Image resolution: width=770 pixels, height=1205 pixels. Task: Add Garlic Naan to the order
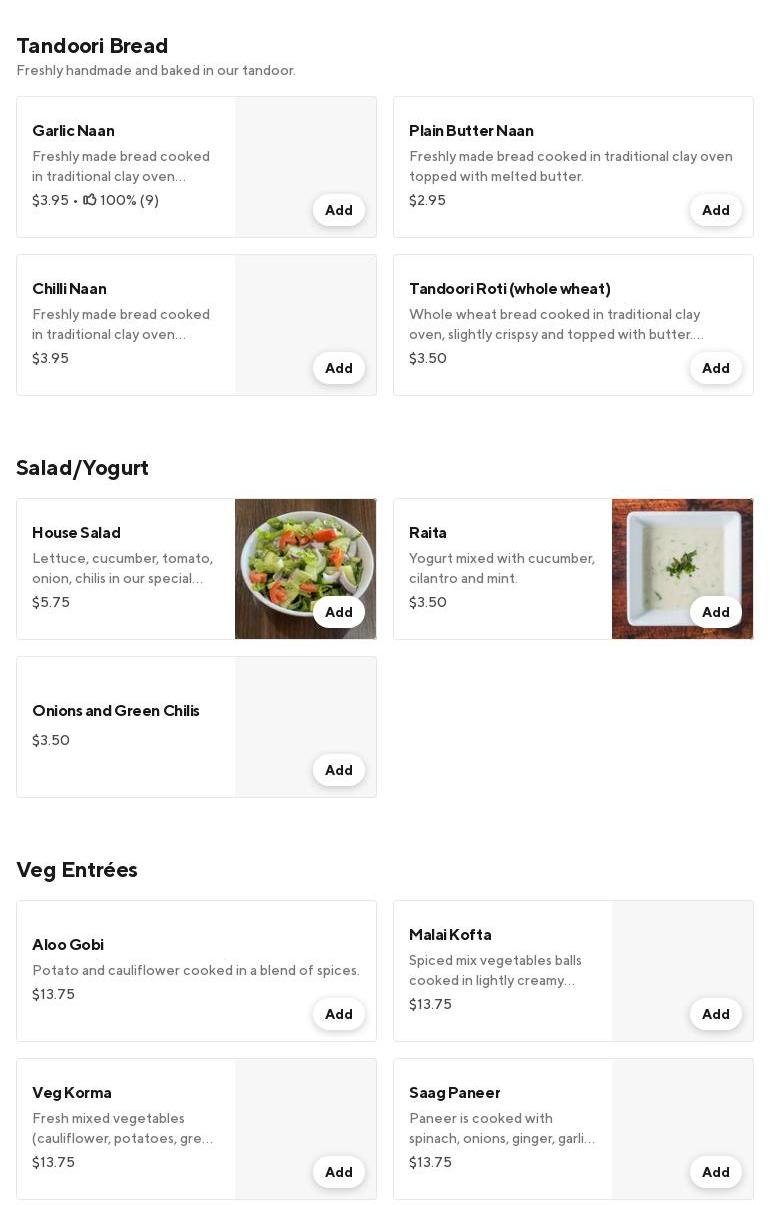[x=338, y=210]
